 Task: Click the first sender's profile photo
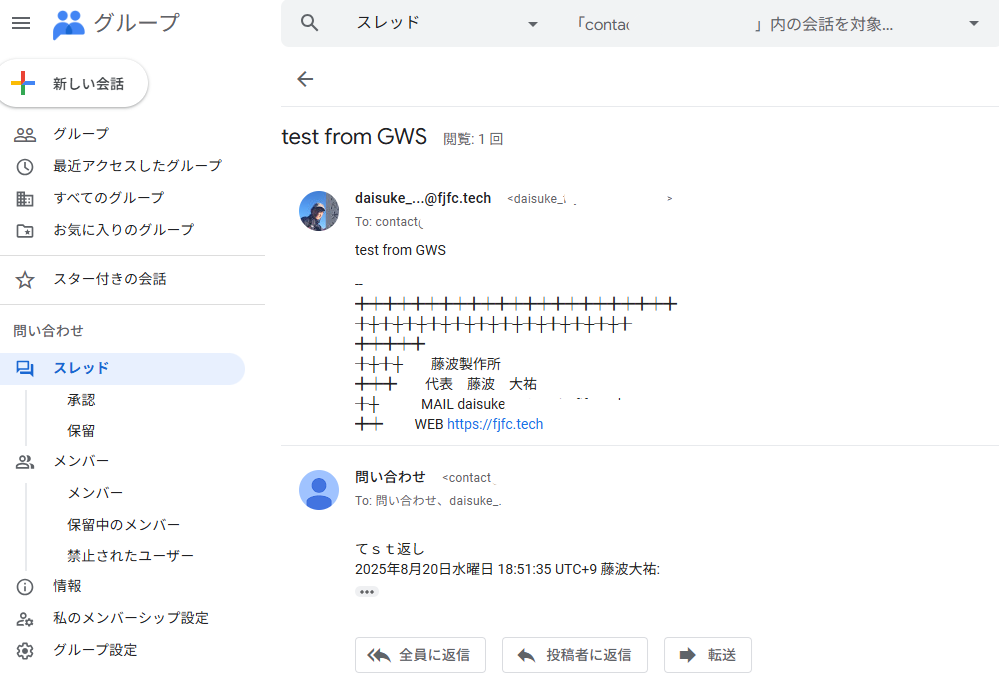click(x=319, y=211)
